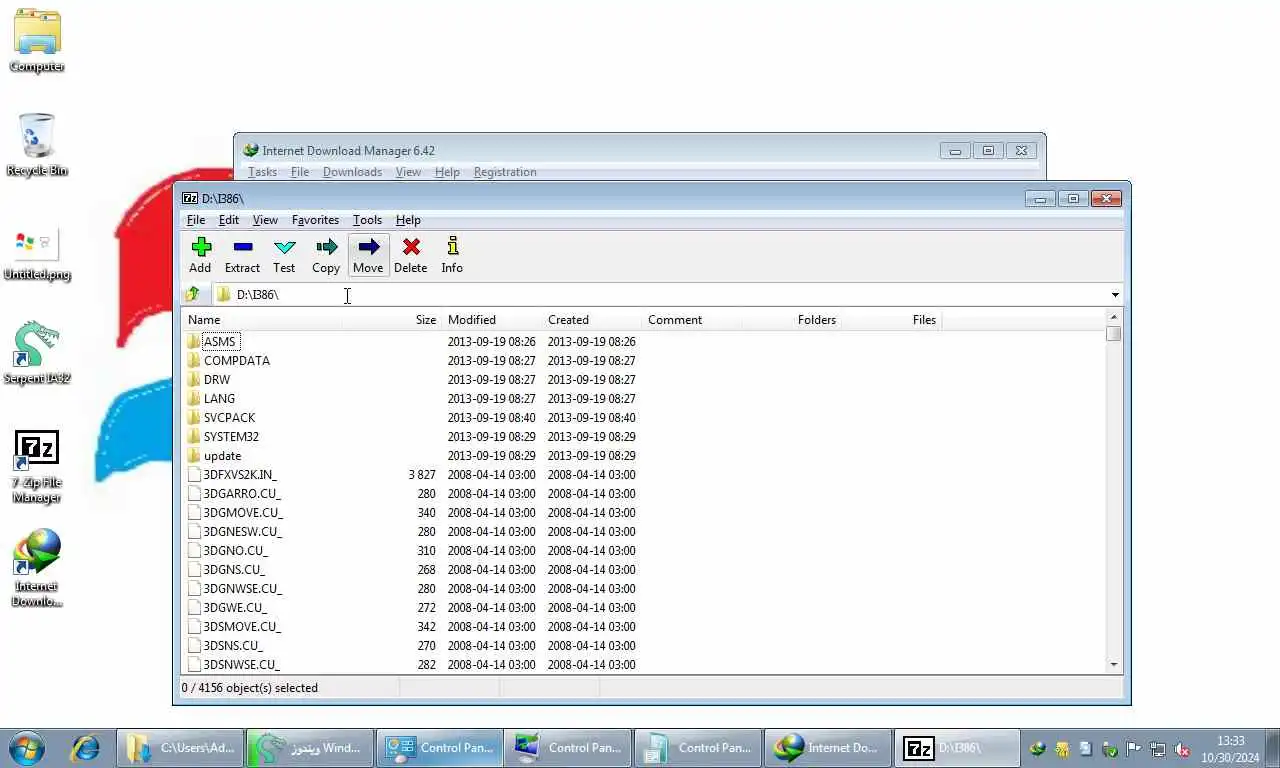Open Tasks menu in Internet Download Manager

click(262, 172)
